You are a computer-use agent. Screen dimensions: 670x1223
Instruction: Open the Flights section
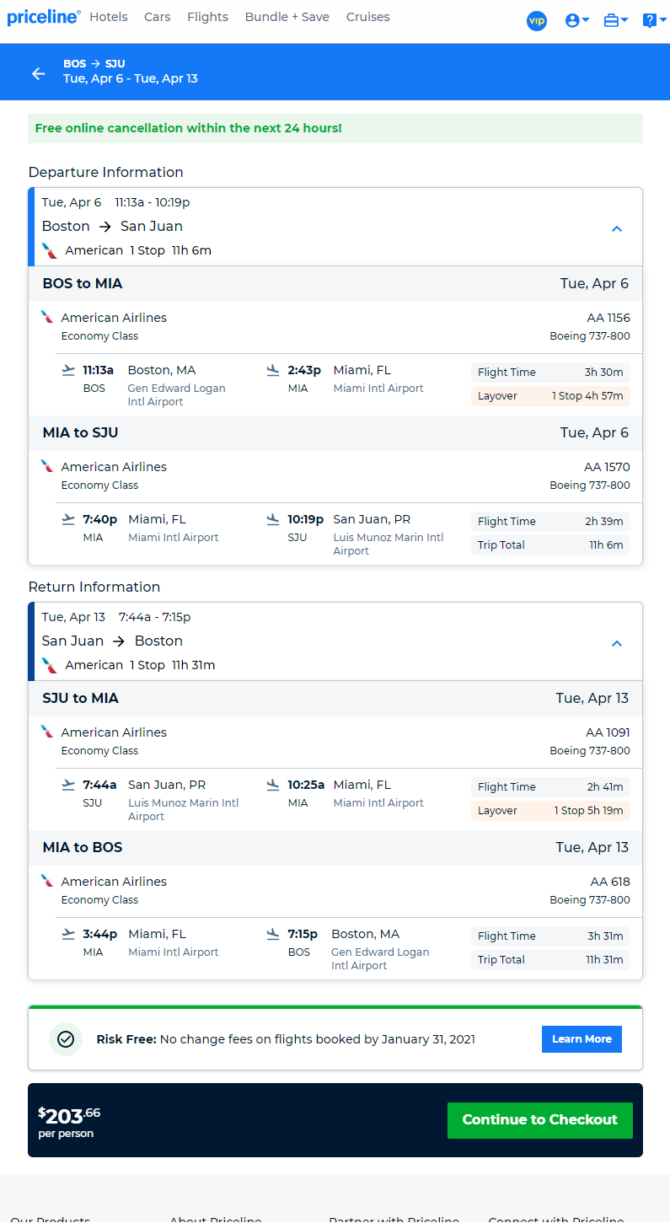click(208, 17)
